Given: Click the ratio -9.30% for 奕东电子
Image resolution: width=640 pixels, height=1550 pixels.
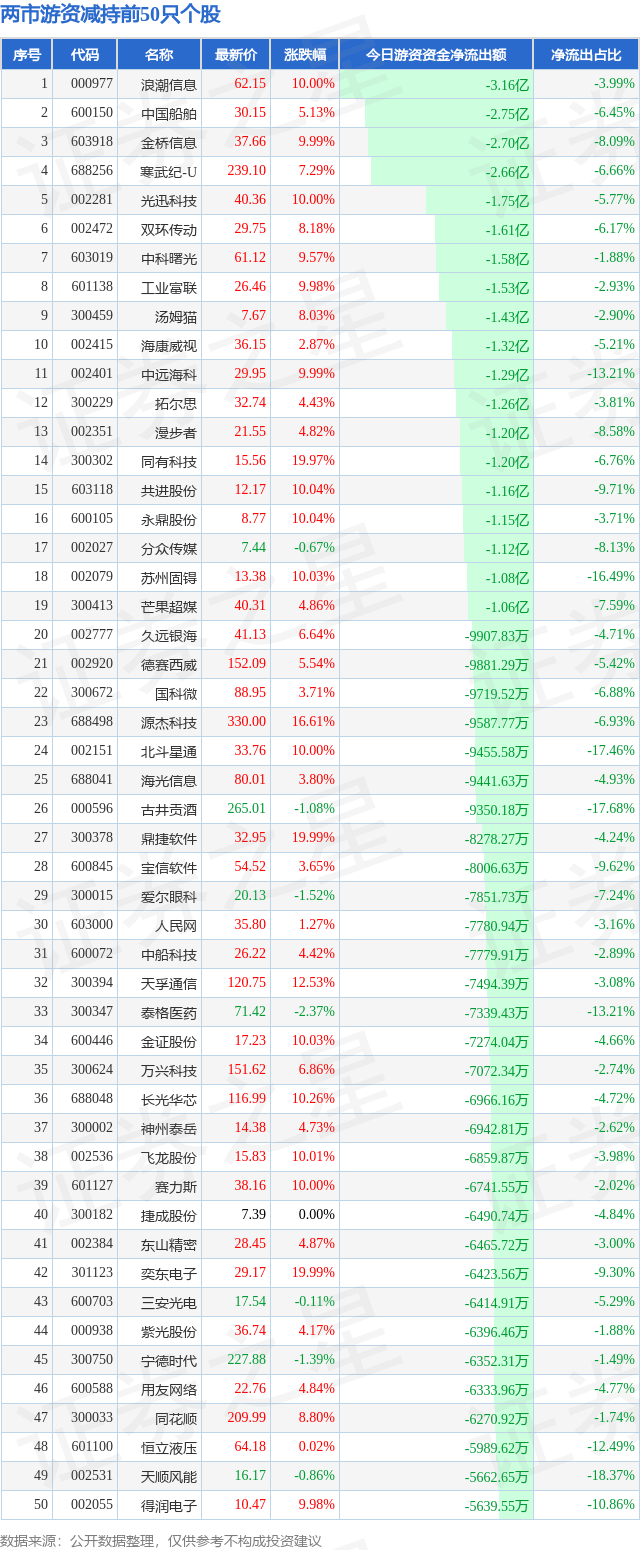Looking at the screenshot, I should pyautogui.click(x=614, y=1273).
